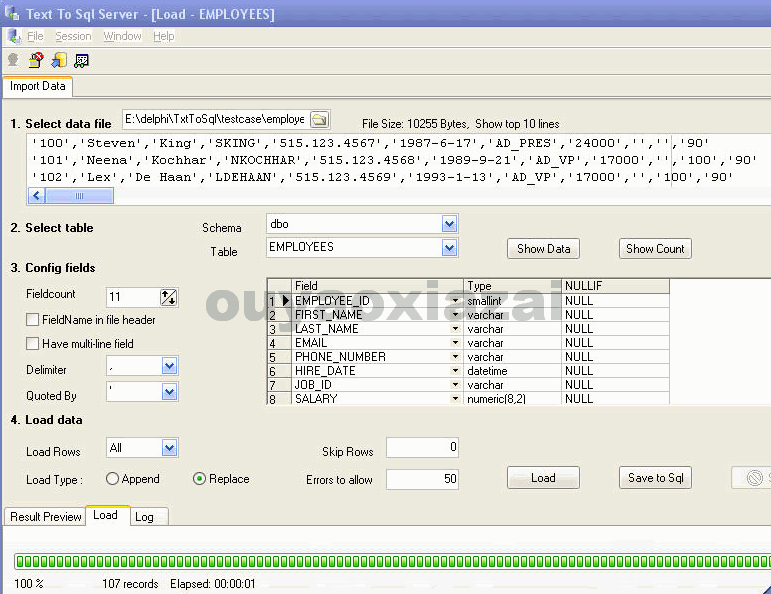Click the stop icon button beside Save to Sql
This screenshot has width=771, height=594.
point(754,477)
